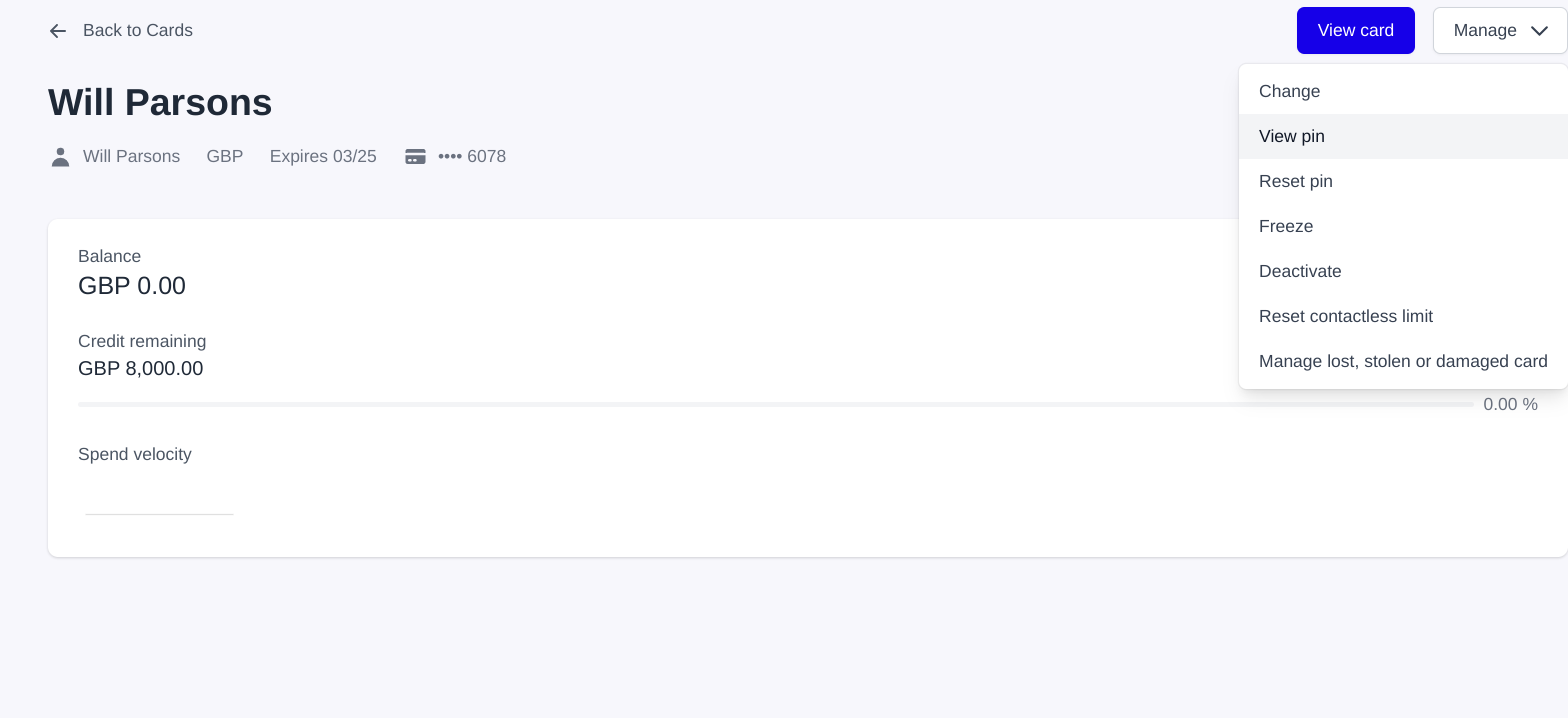Click the credit remaining progress bar
The width and height of the screenshot is (1568, 718).
(775, 404)
